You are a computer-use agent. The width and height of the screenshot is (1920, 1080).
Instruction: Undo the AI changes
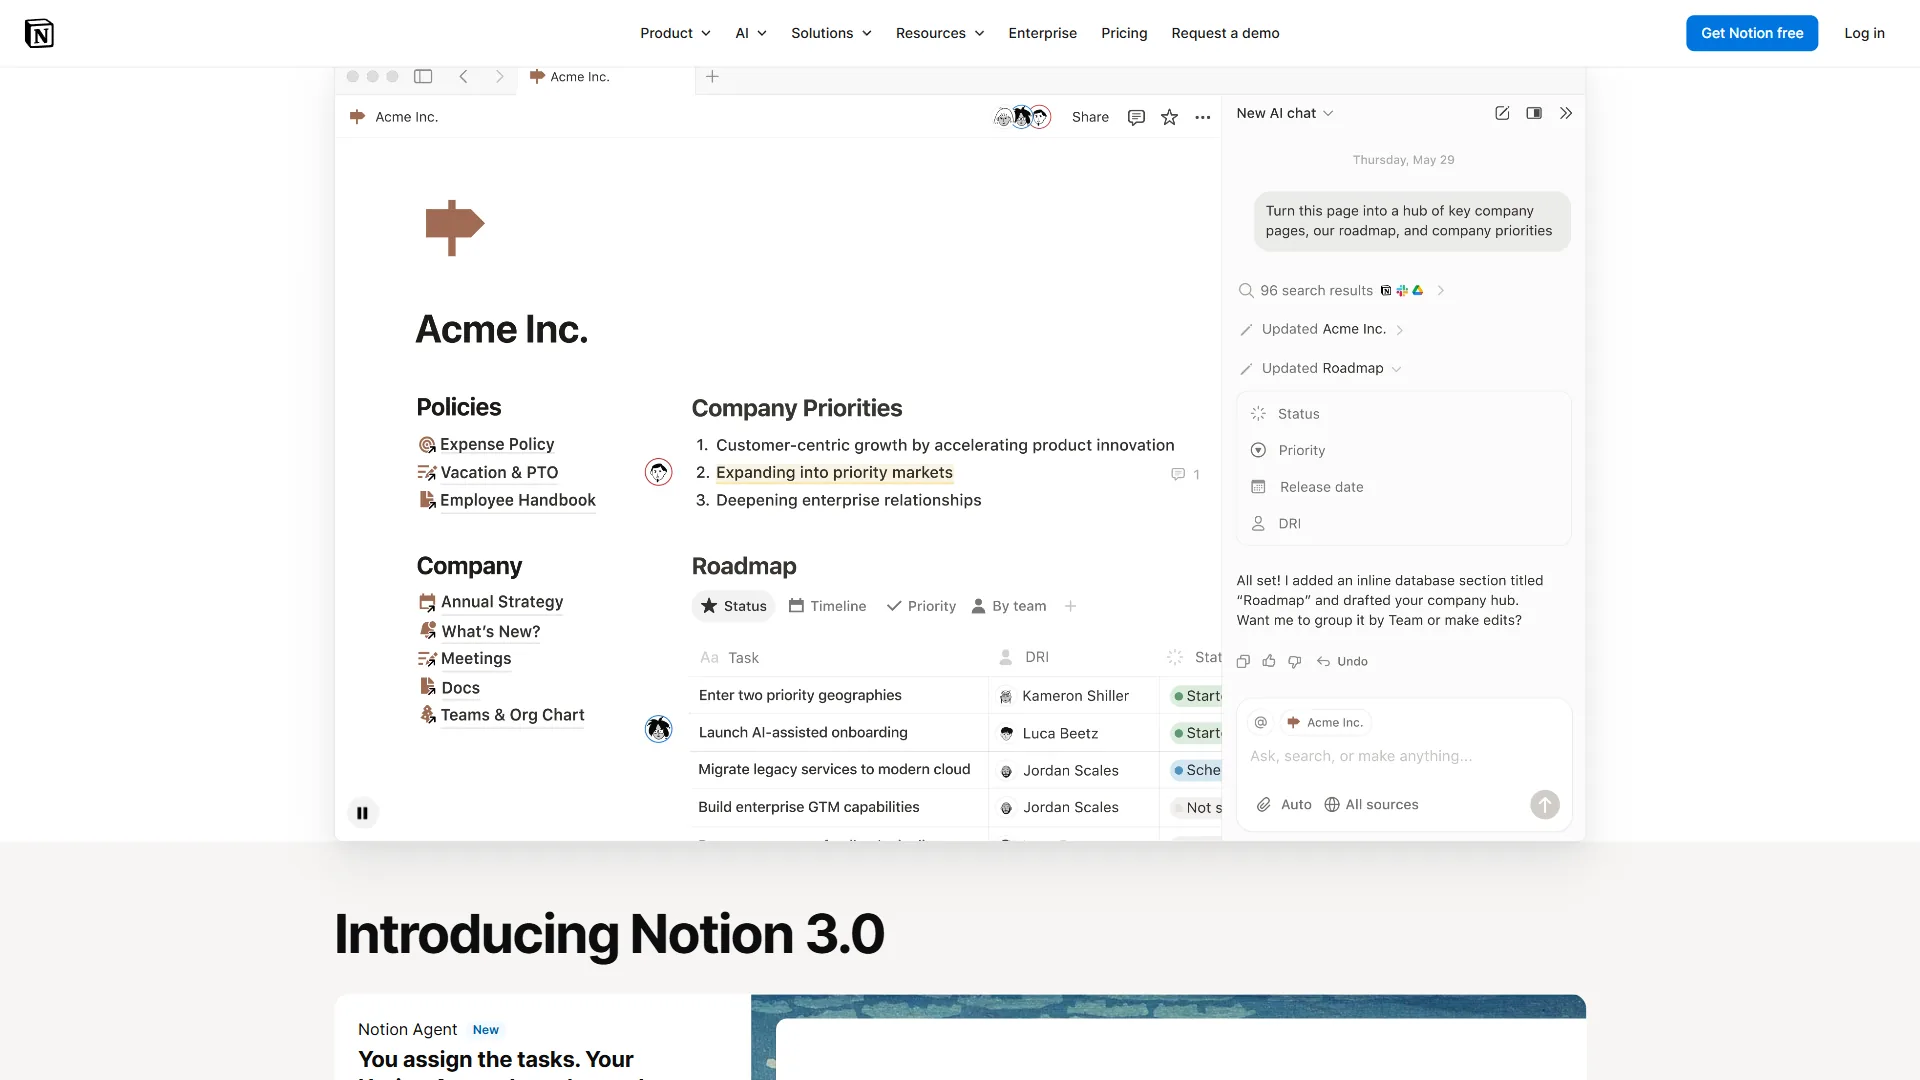coord(1342,661)
